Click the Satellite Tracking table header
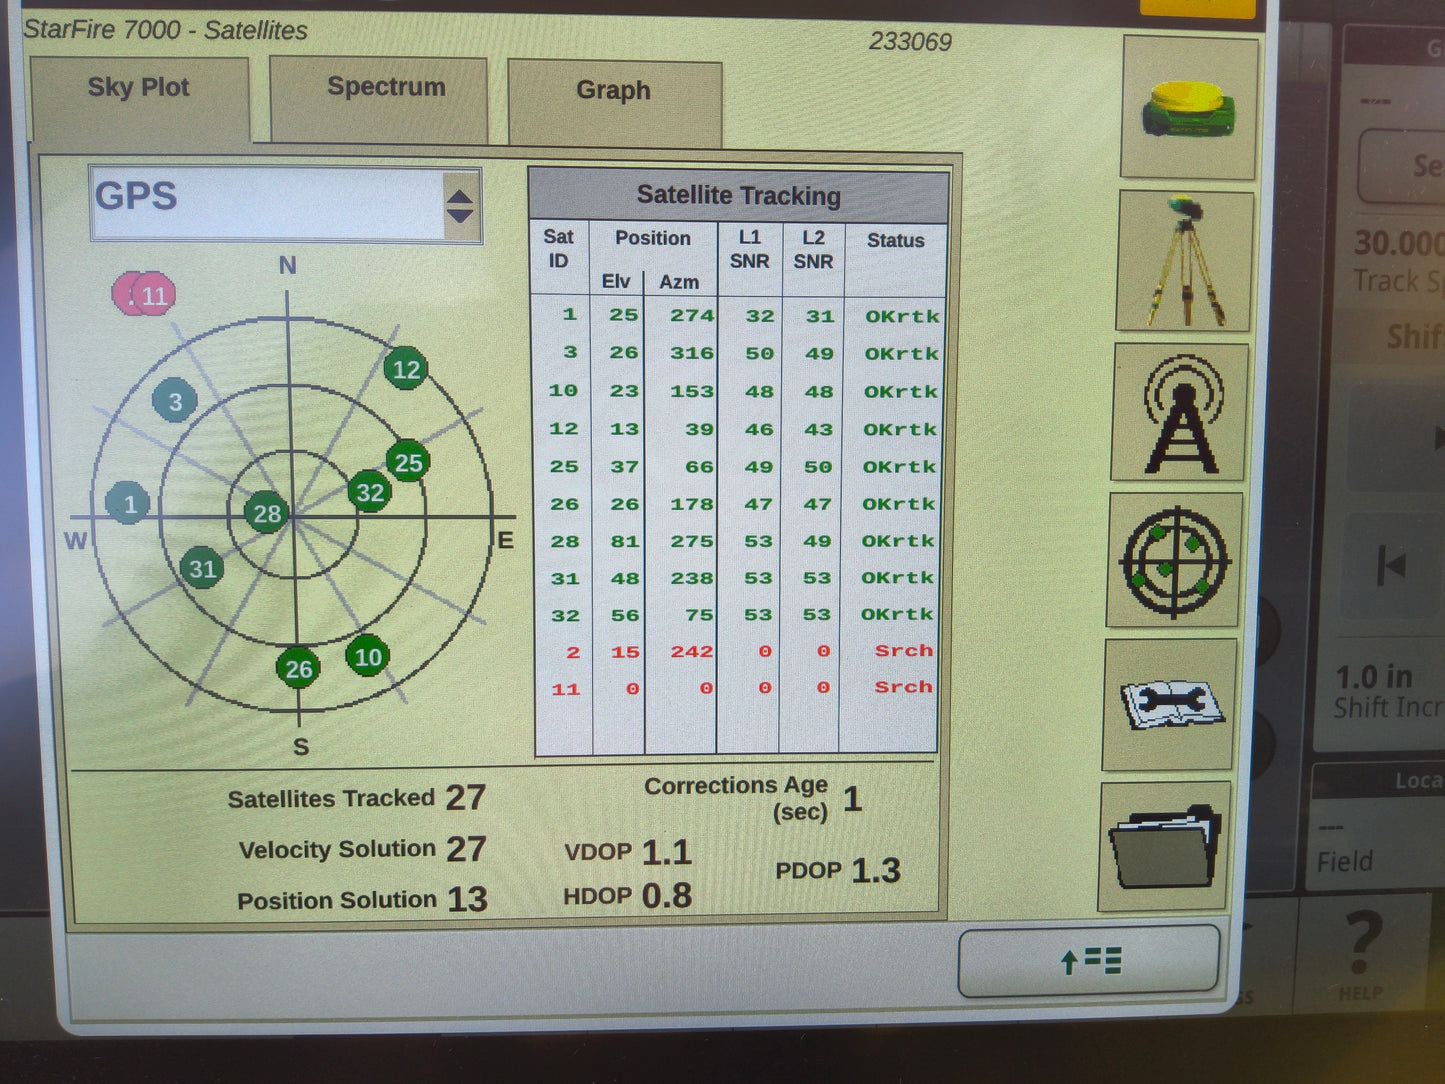1445x1084 pixels. (x=738, y=196)
